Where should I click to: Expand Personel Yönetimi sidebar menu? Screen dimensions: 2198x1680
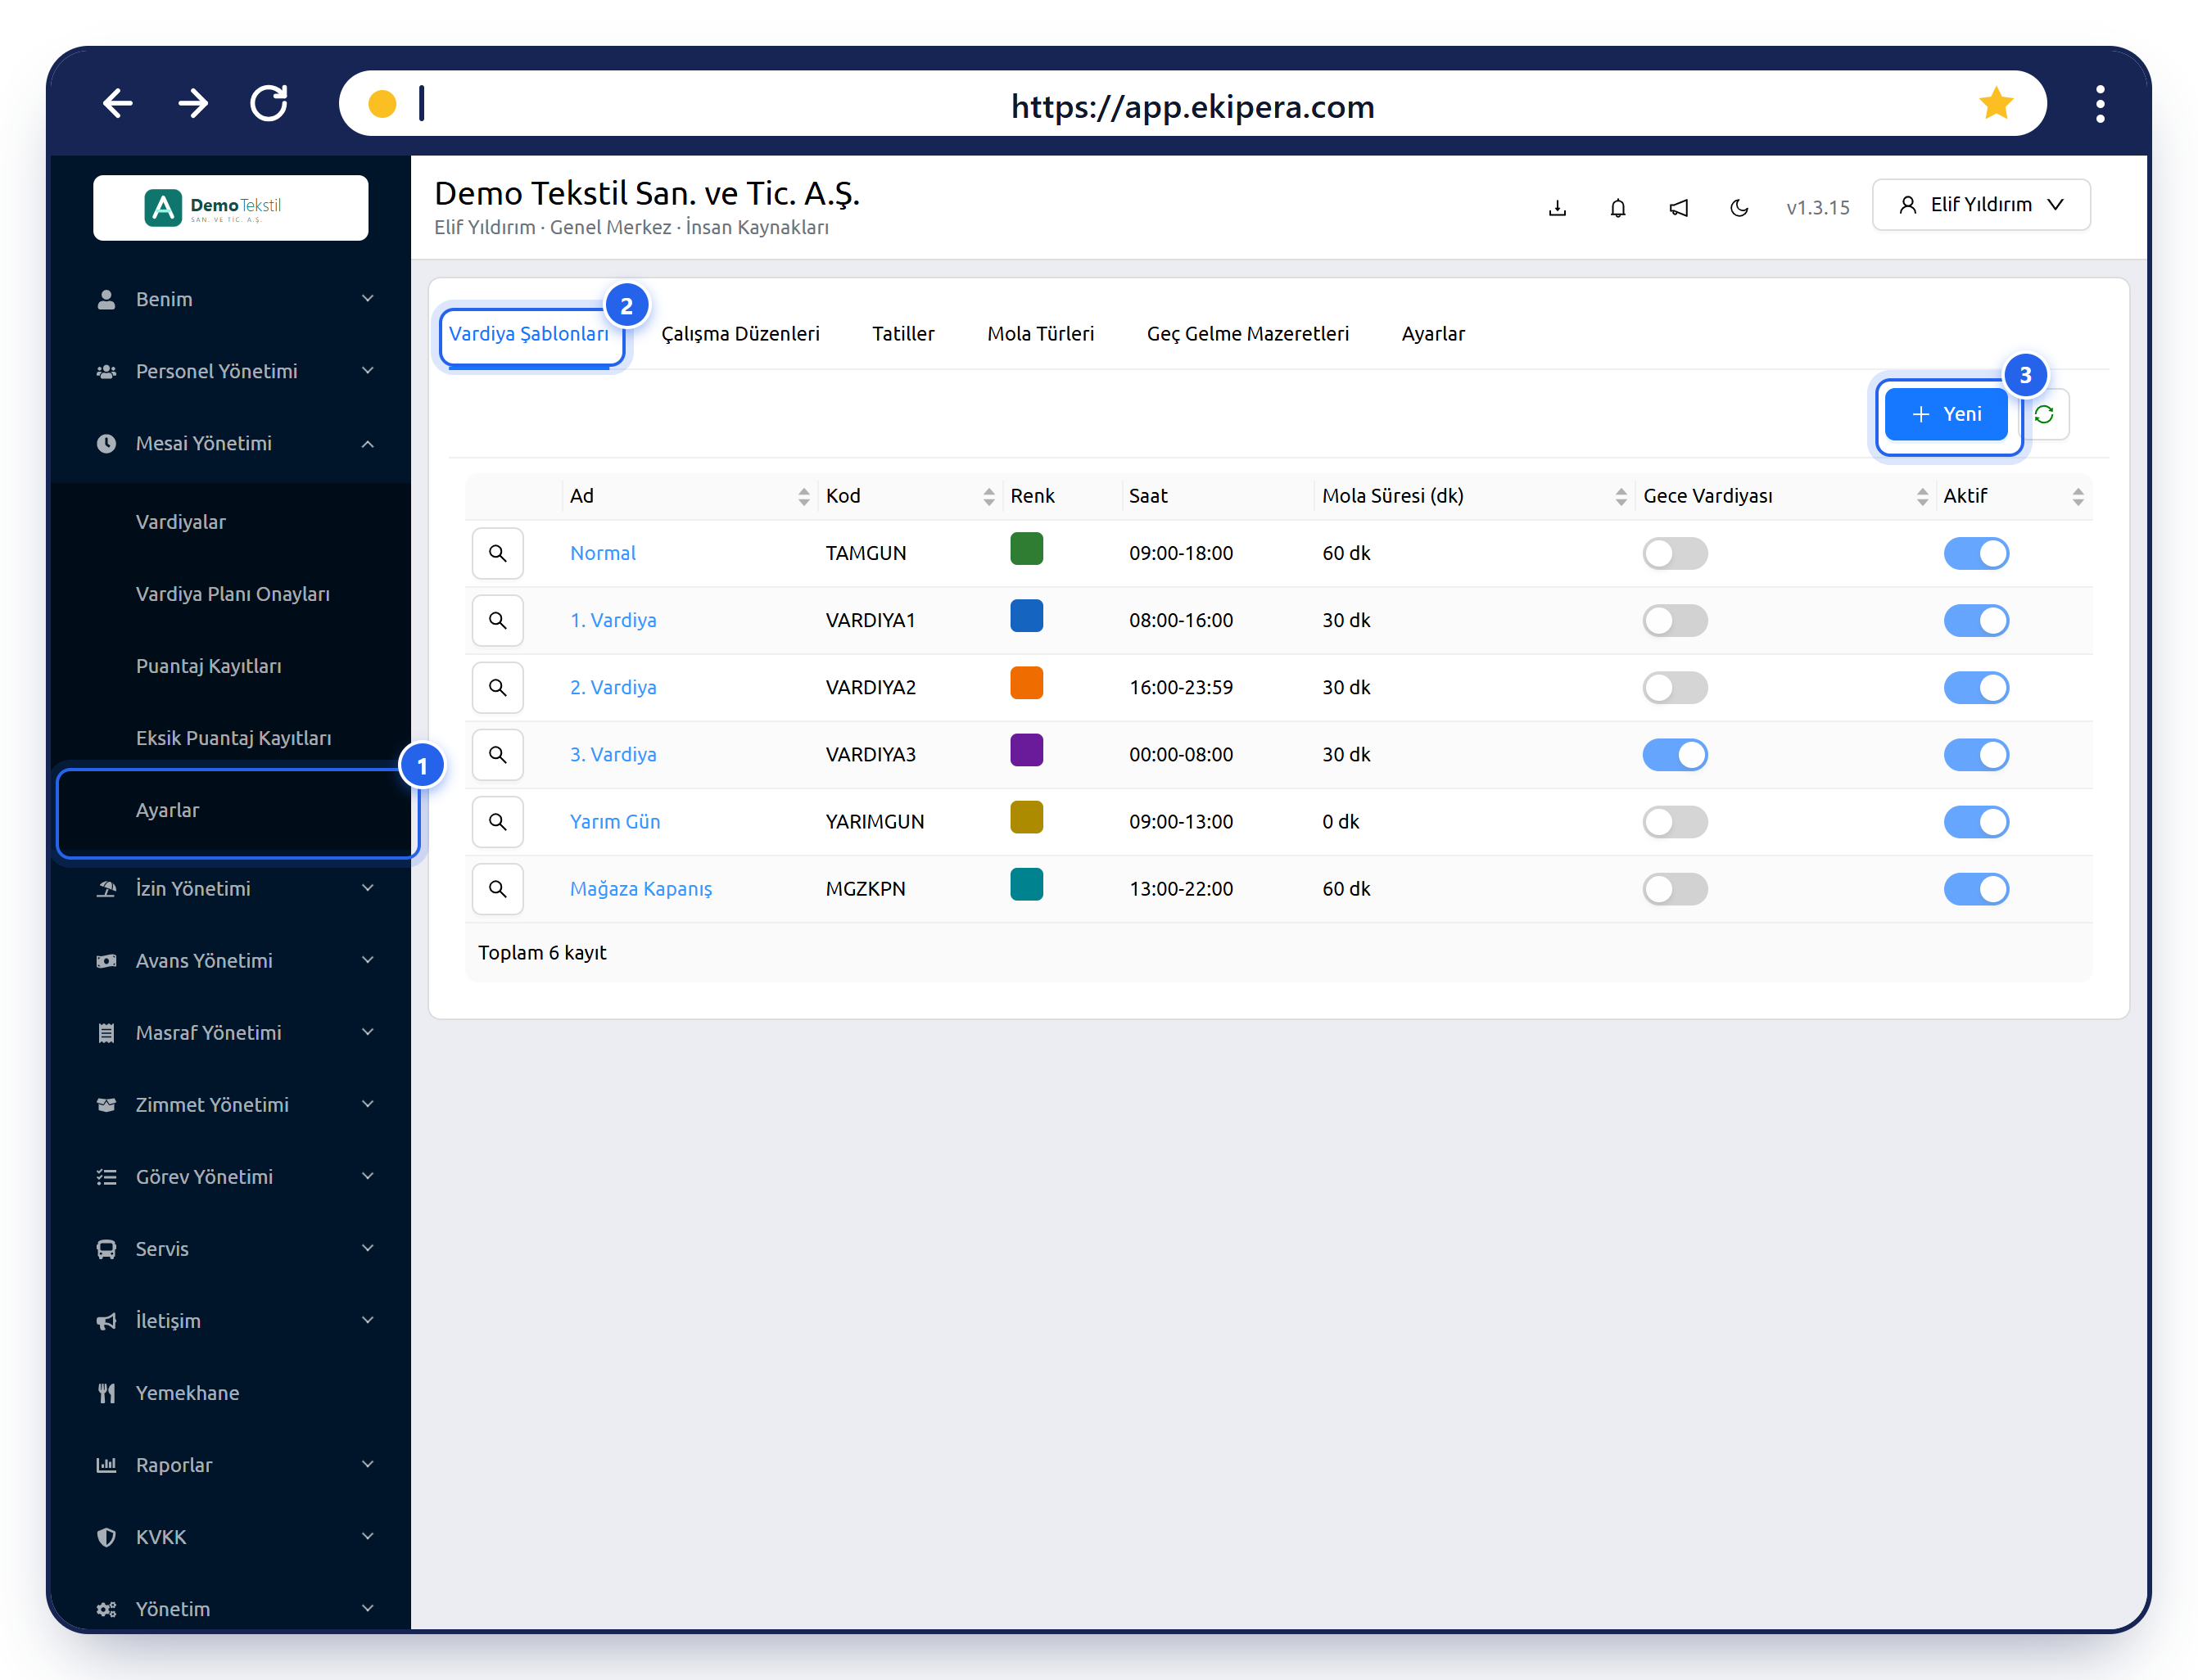click(x=231, y=371)
